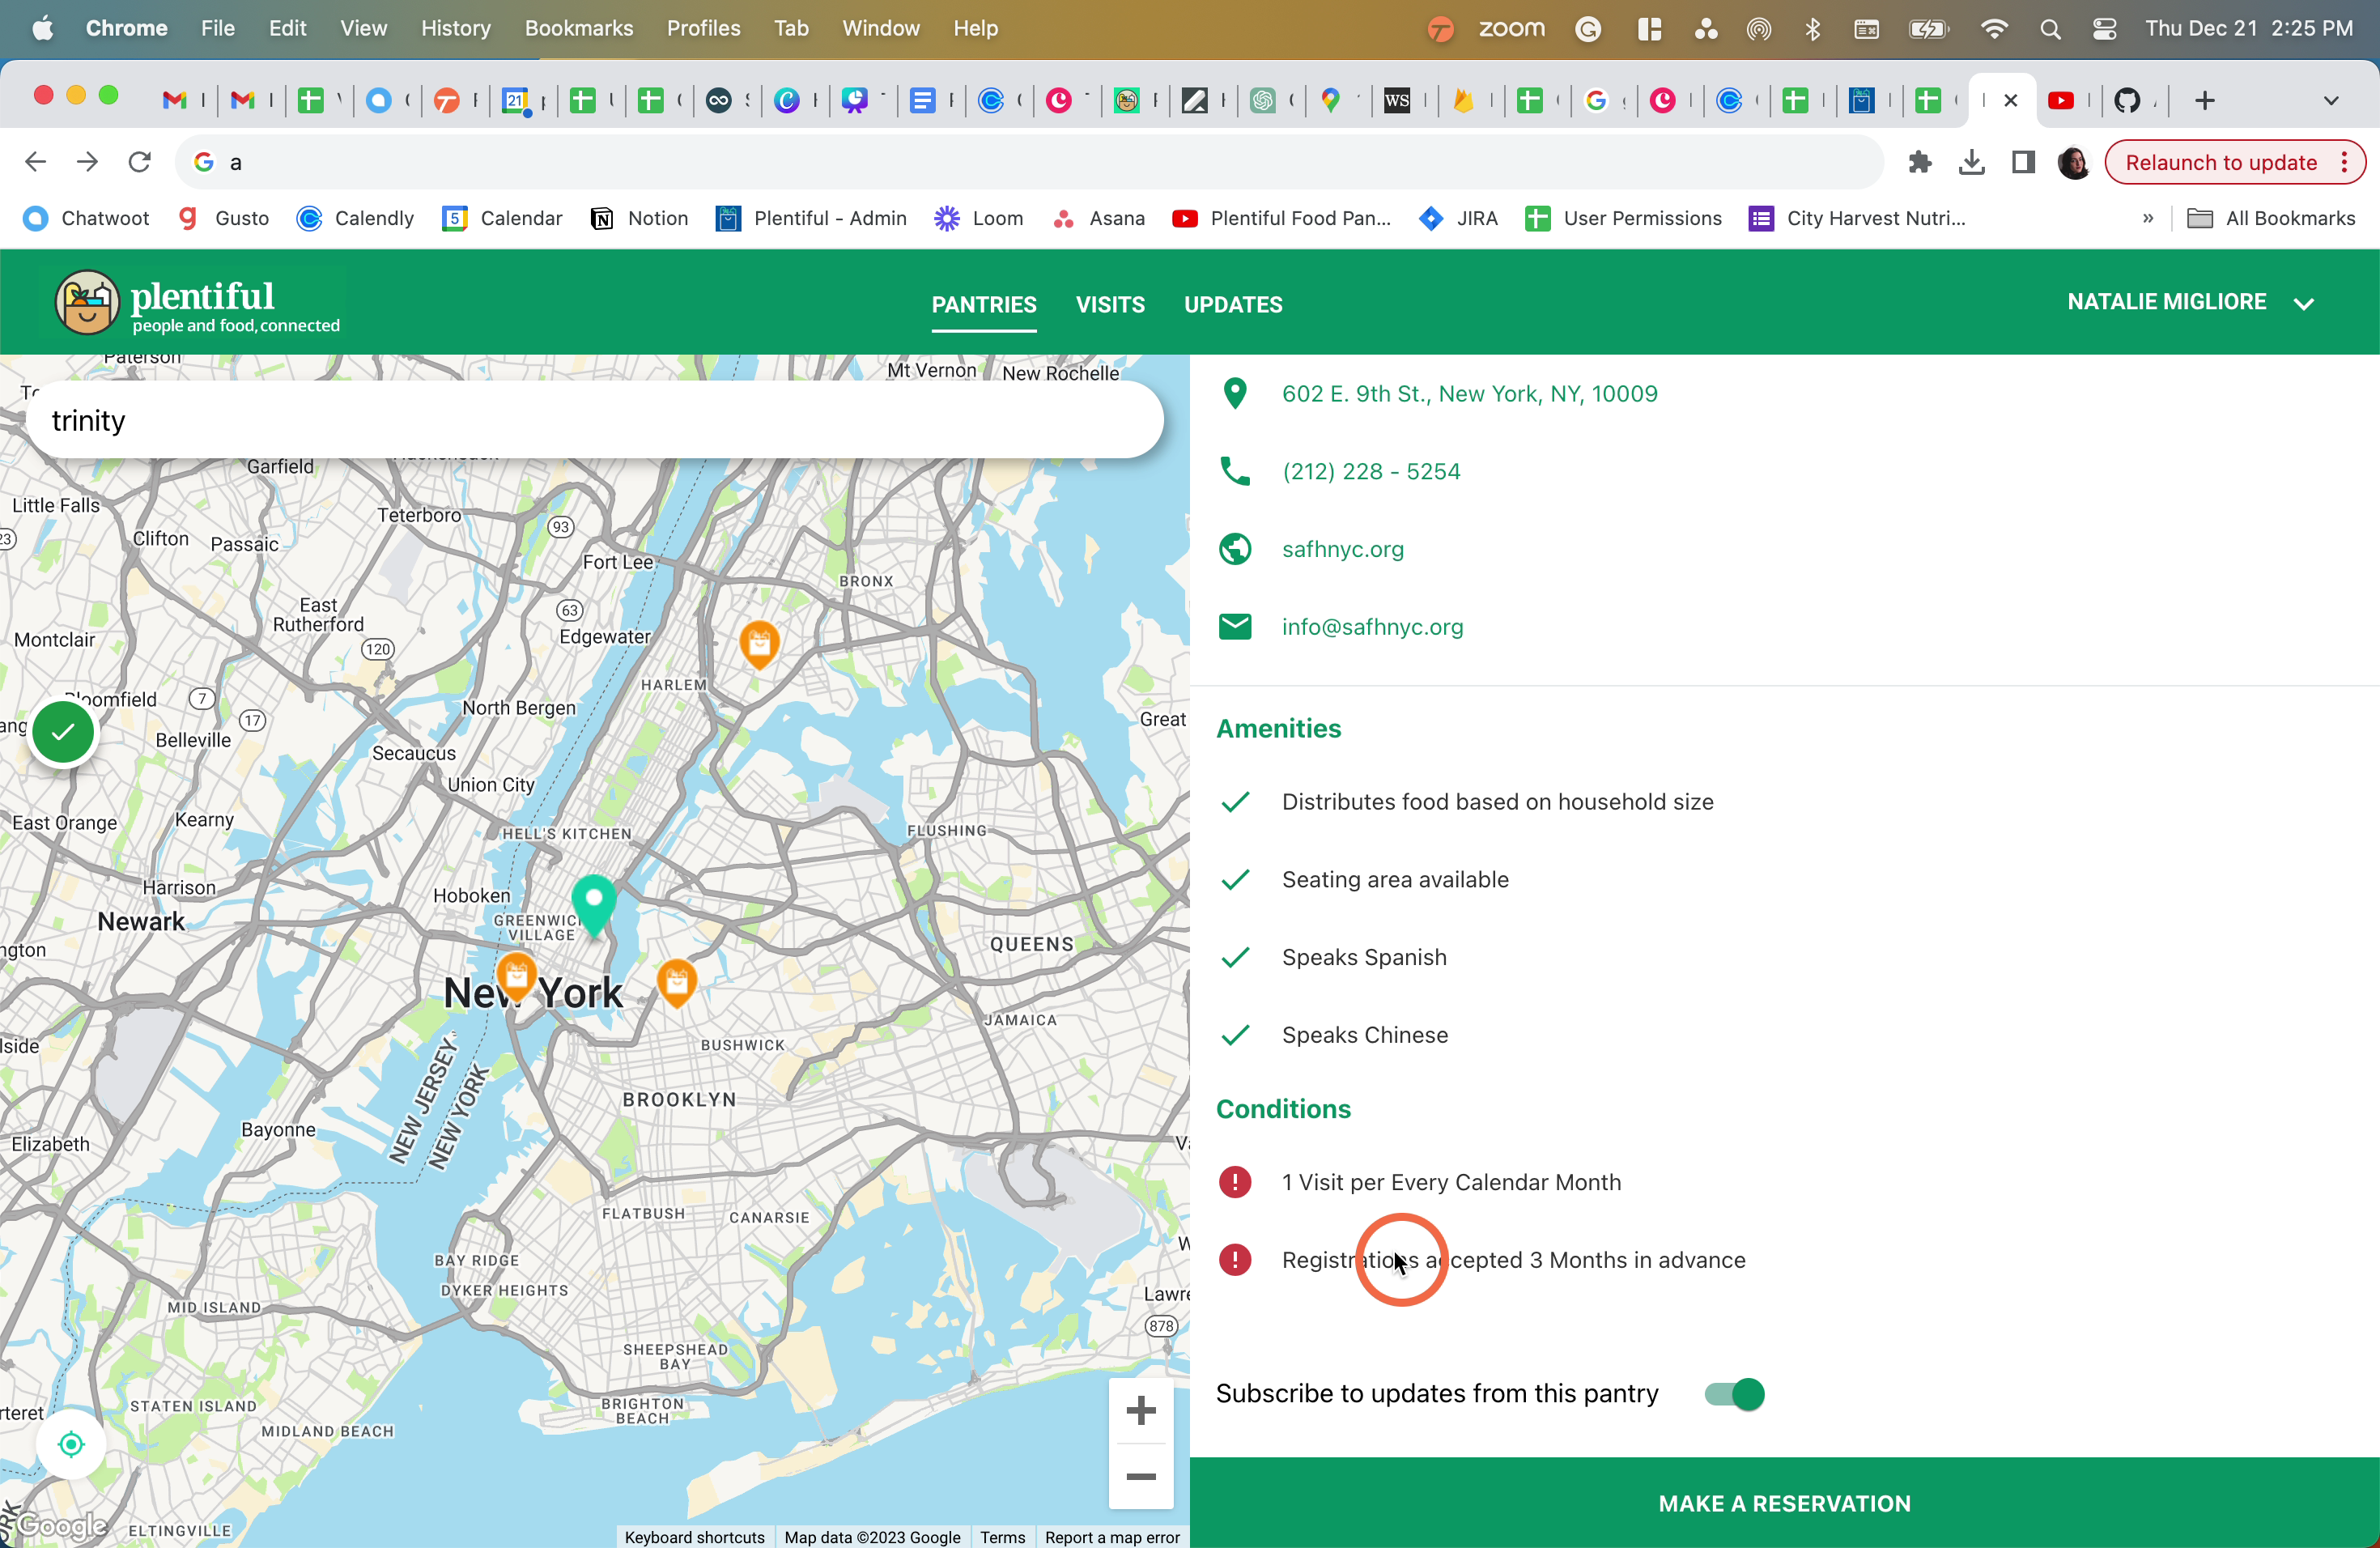This screenshot has height=1548, width=2380.
Task: Toggle subscribe to pantry updates switch
Action: [1735, 1394]
